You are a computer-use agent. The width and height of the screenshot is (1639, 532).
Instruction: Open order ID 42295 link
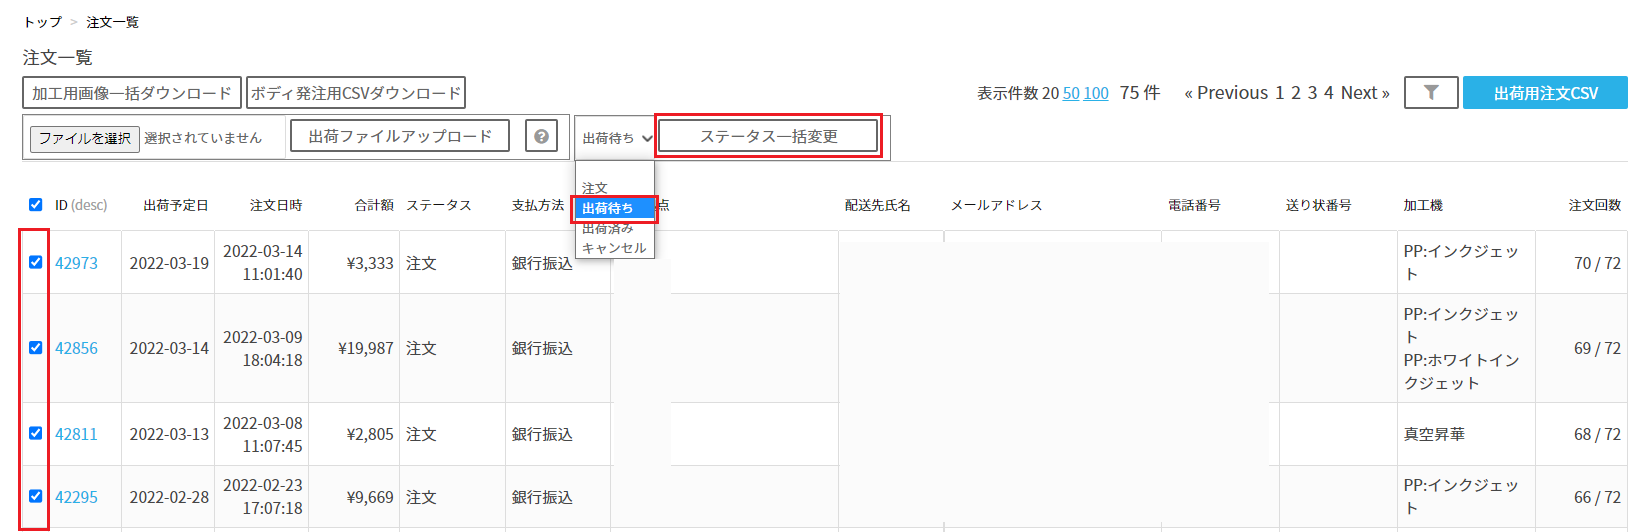[x=76, y=497]
